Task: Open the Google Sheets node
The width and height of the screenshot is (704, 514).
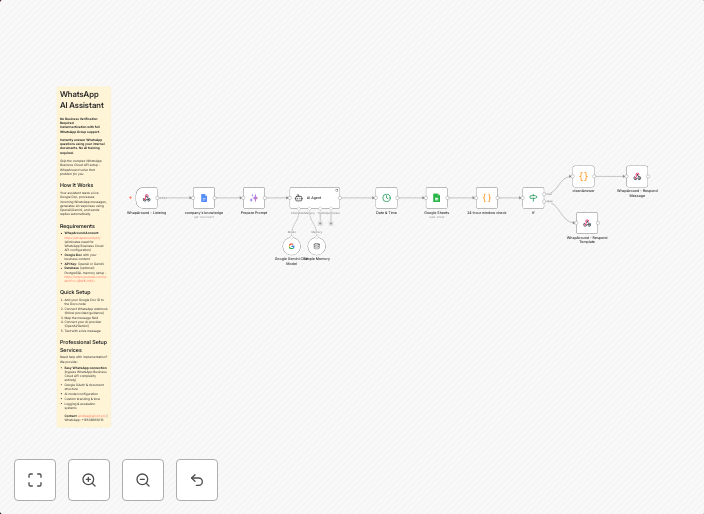Action: tap(436, 198)
